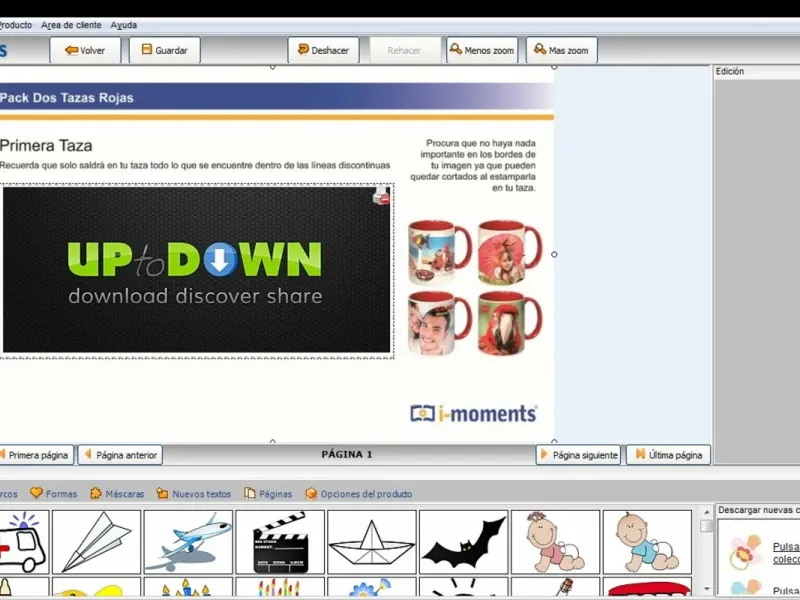Select the baby girl in pink clipart

tap(556, 542)
